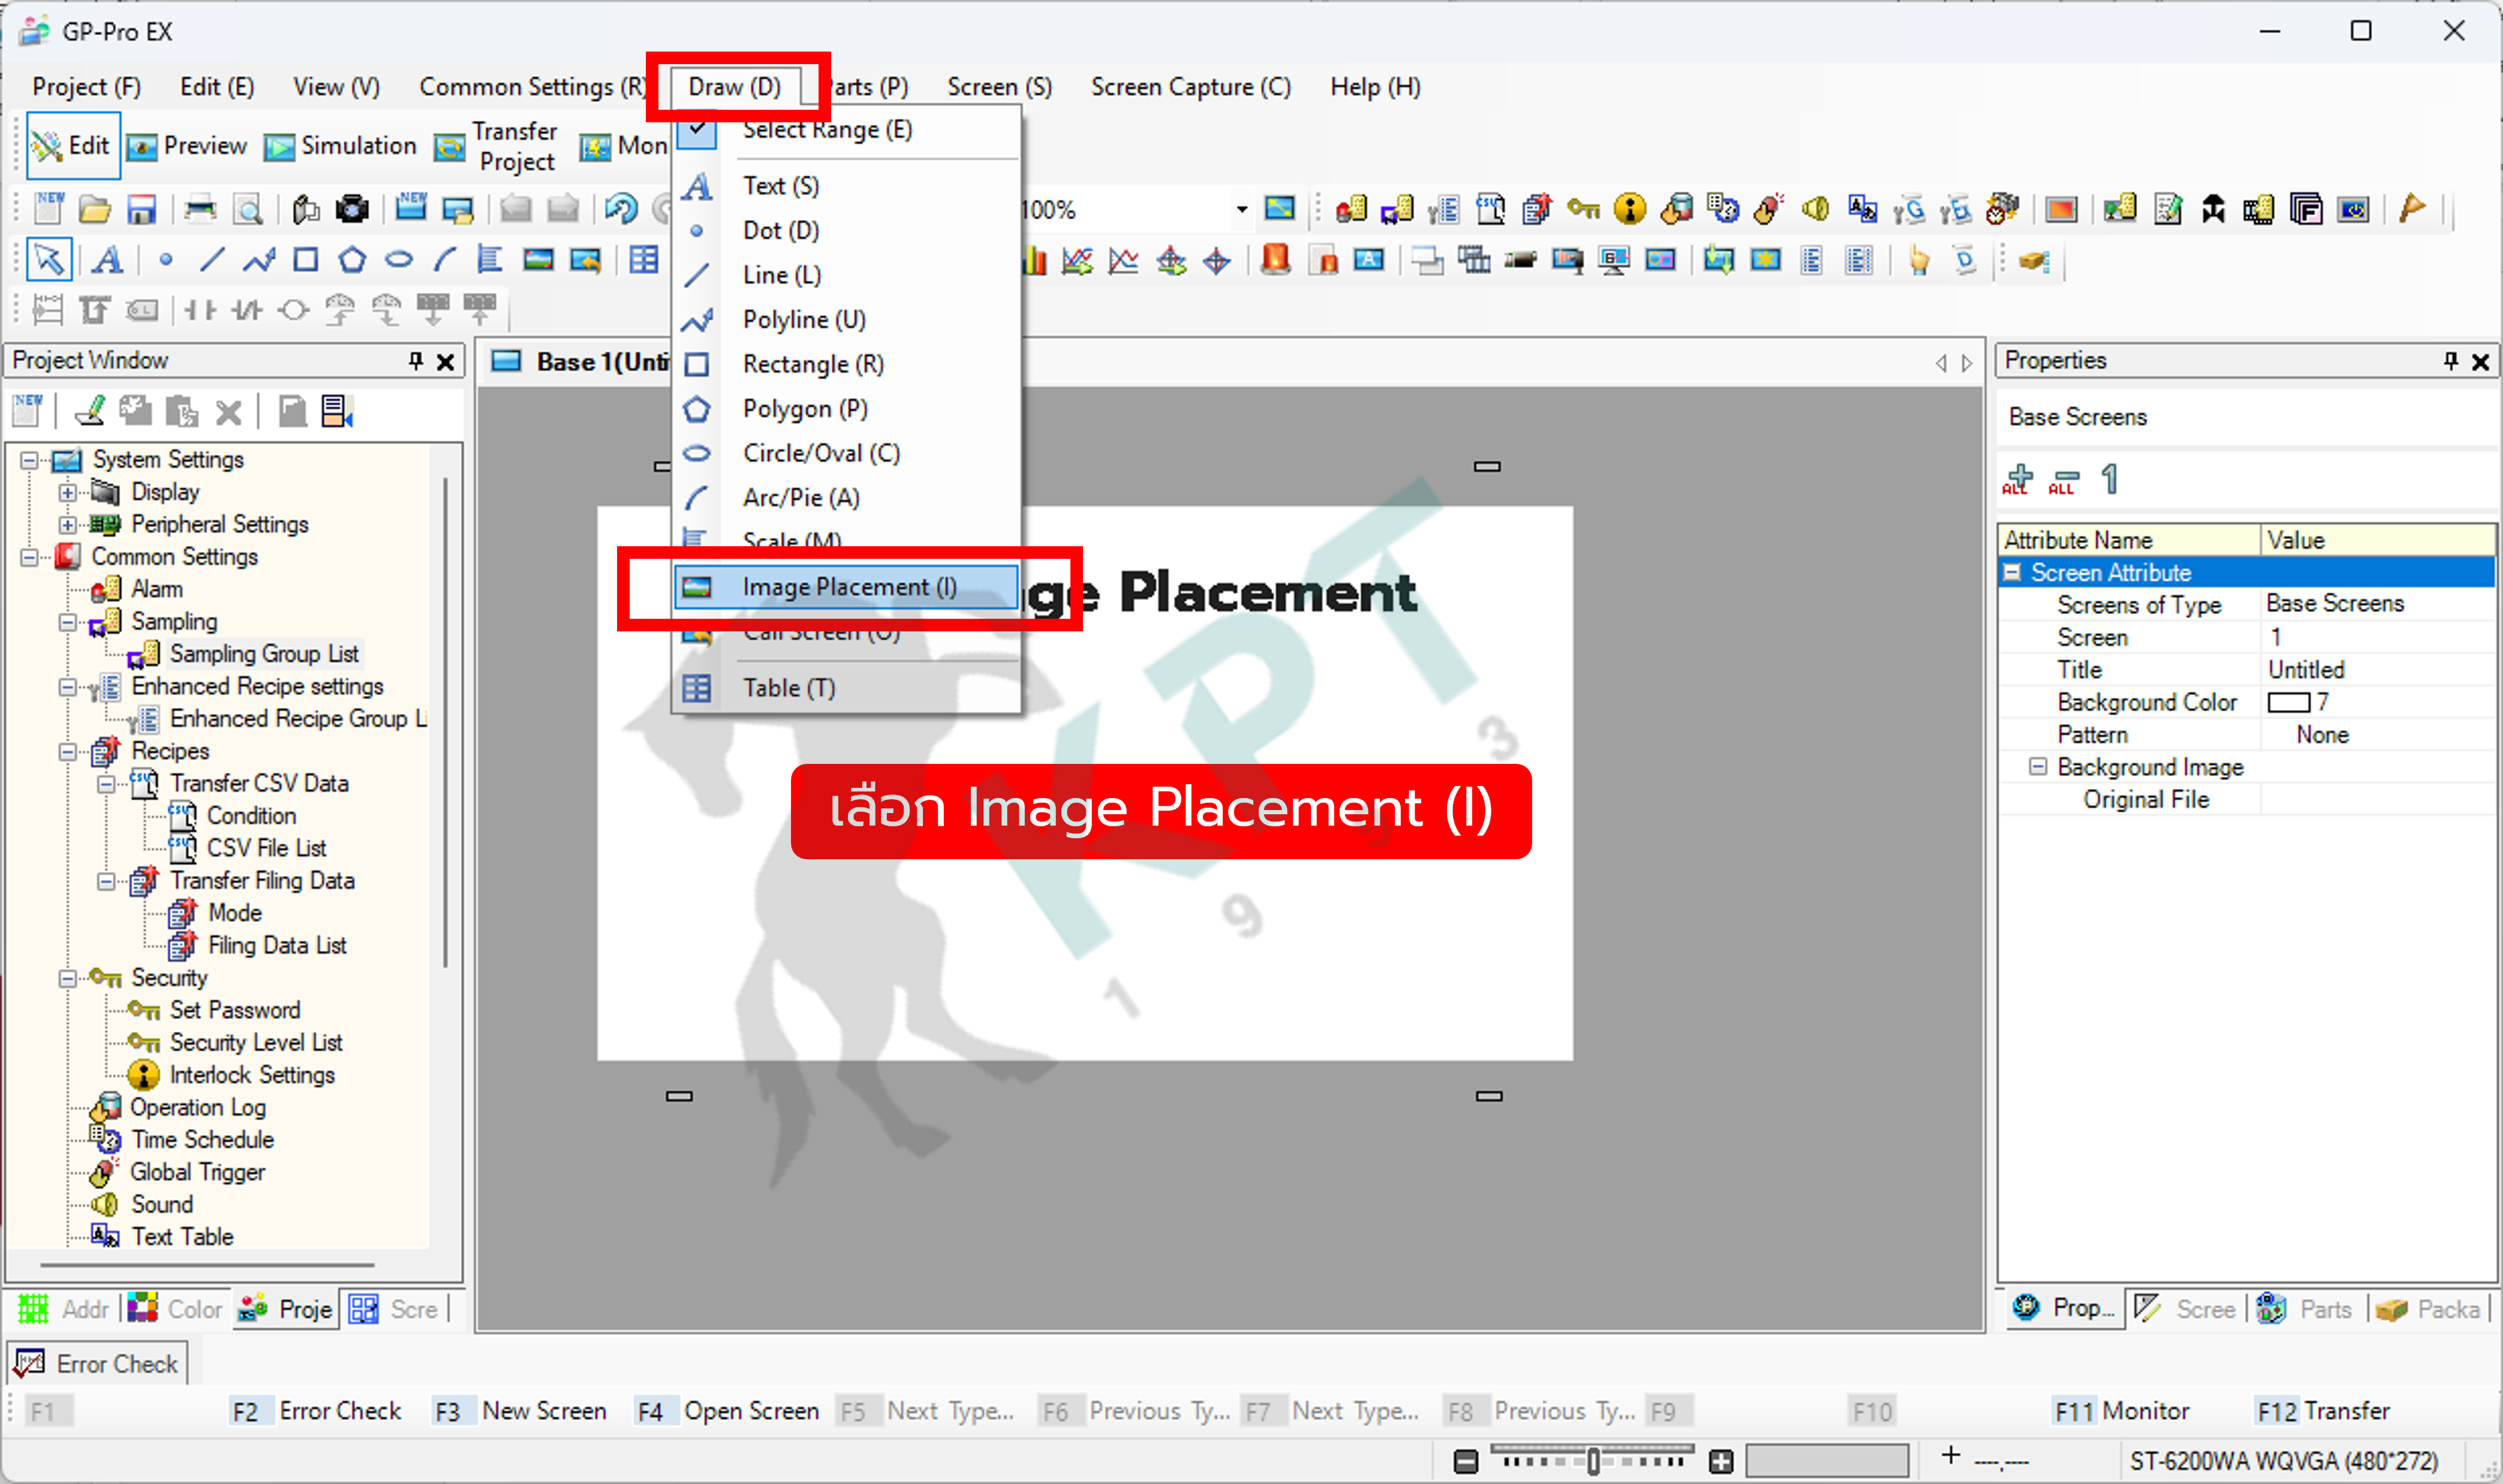The height and width of the screenshot is (1484, 2503).
Task: Open the Screen Capture (C) menu
Action: click(x=1190, y=87)
